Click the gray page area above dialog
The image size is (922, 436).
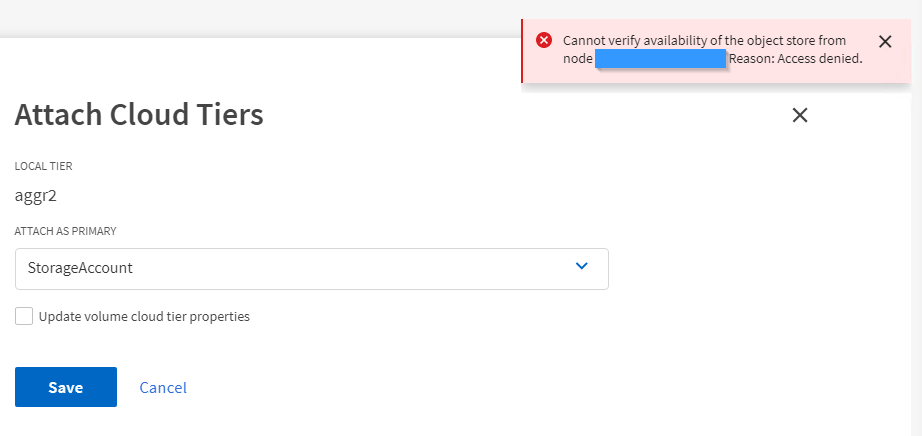(250, 18)
